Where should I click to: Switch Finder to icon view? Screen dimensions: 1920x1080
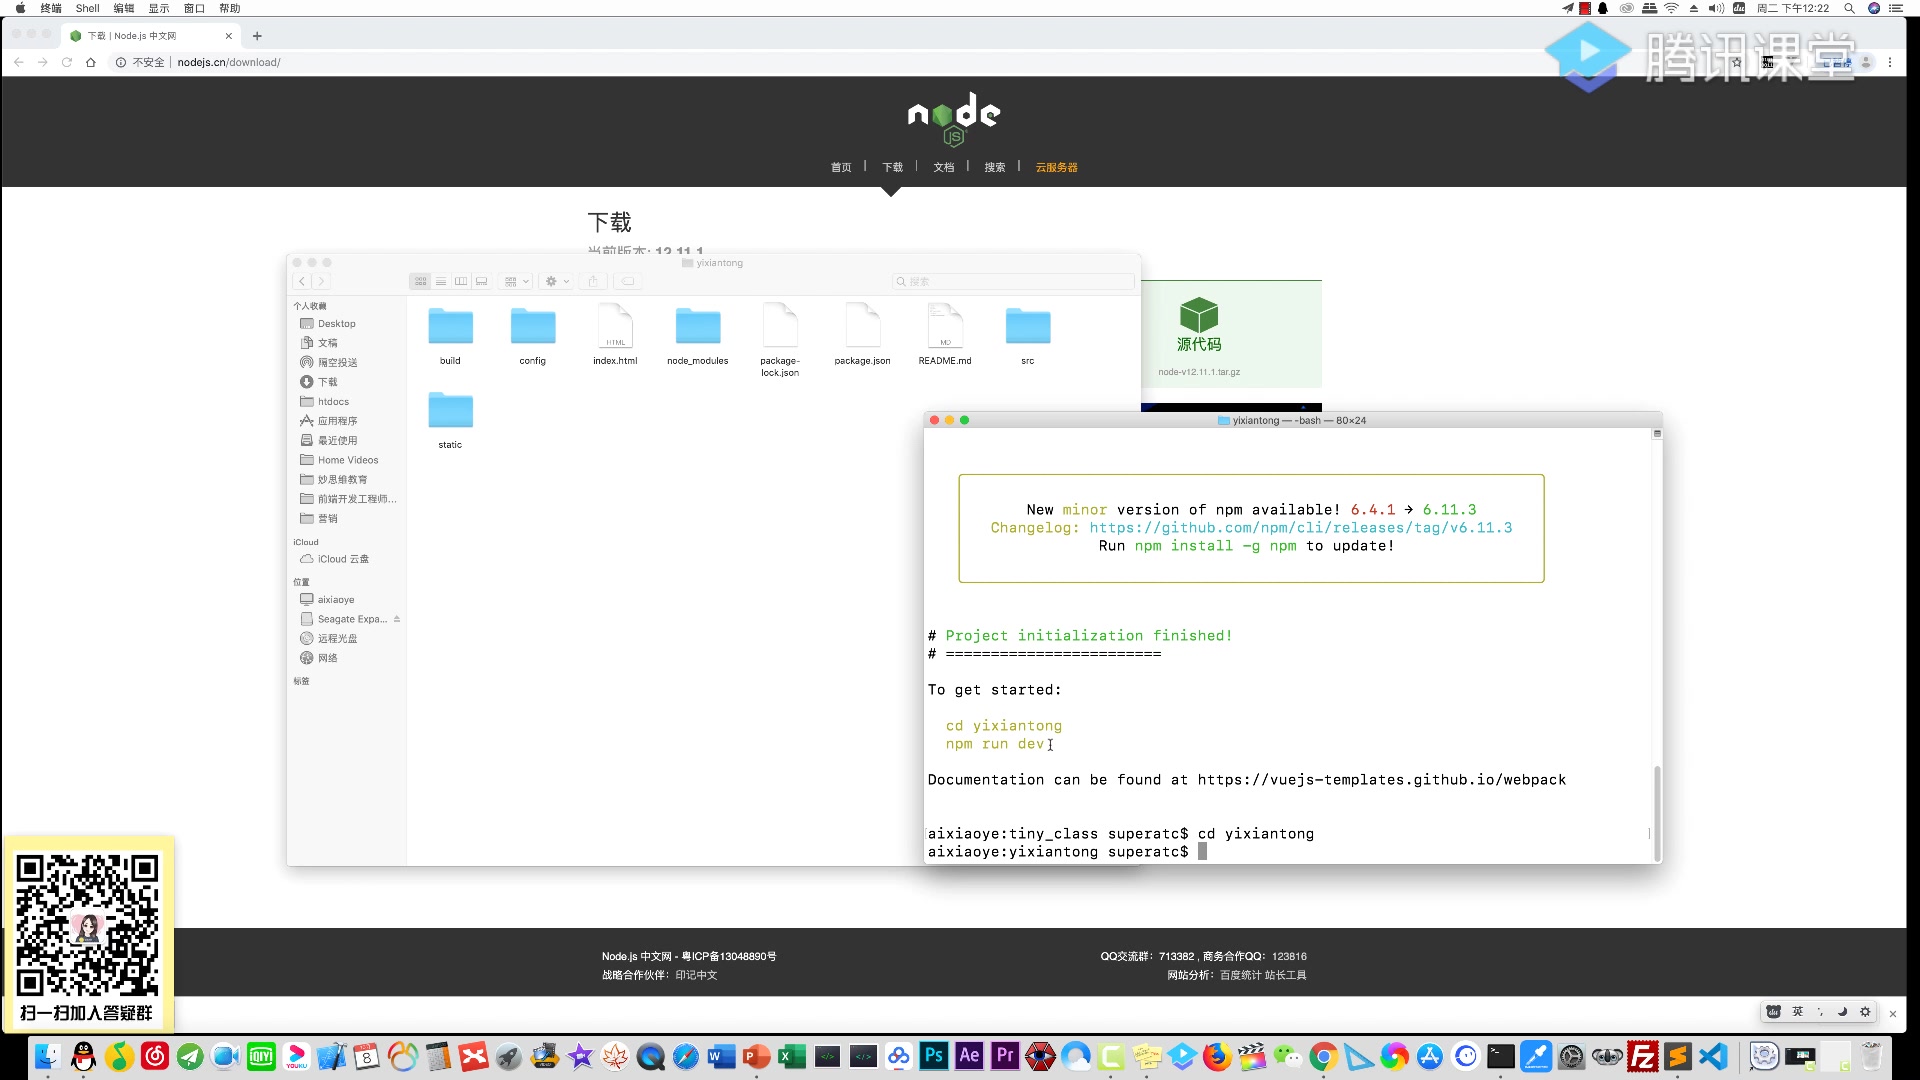click(420, 282)
